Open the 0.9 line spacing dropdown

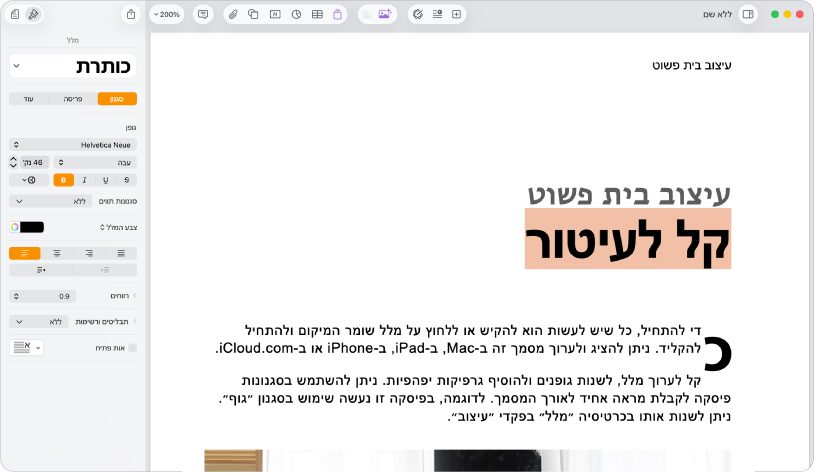pyautogui.click(x=43, y=296)
